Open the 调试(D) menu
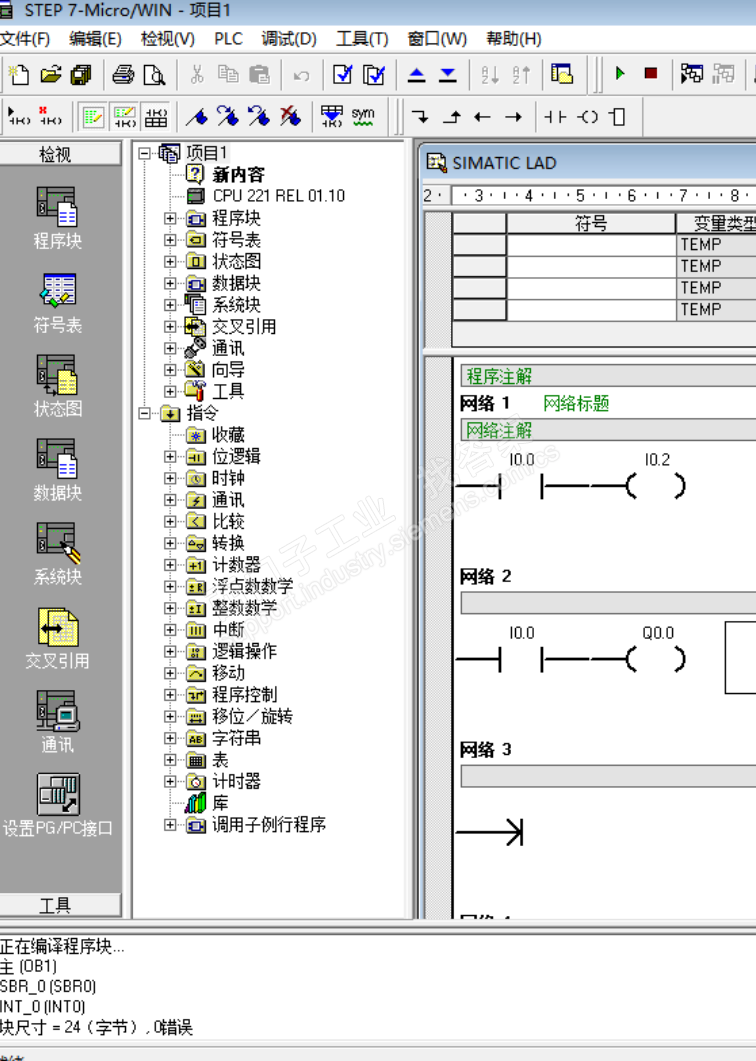Image resolution: width=756 pixels, height=1061 pixels. tap(289, 39)
